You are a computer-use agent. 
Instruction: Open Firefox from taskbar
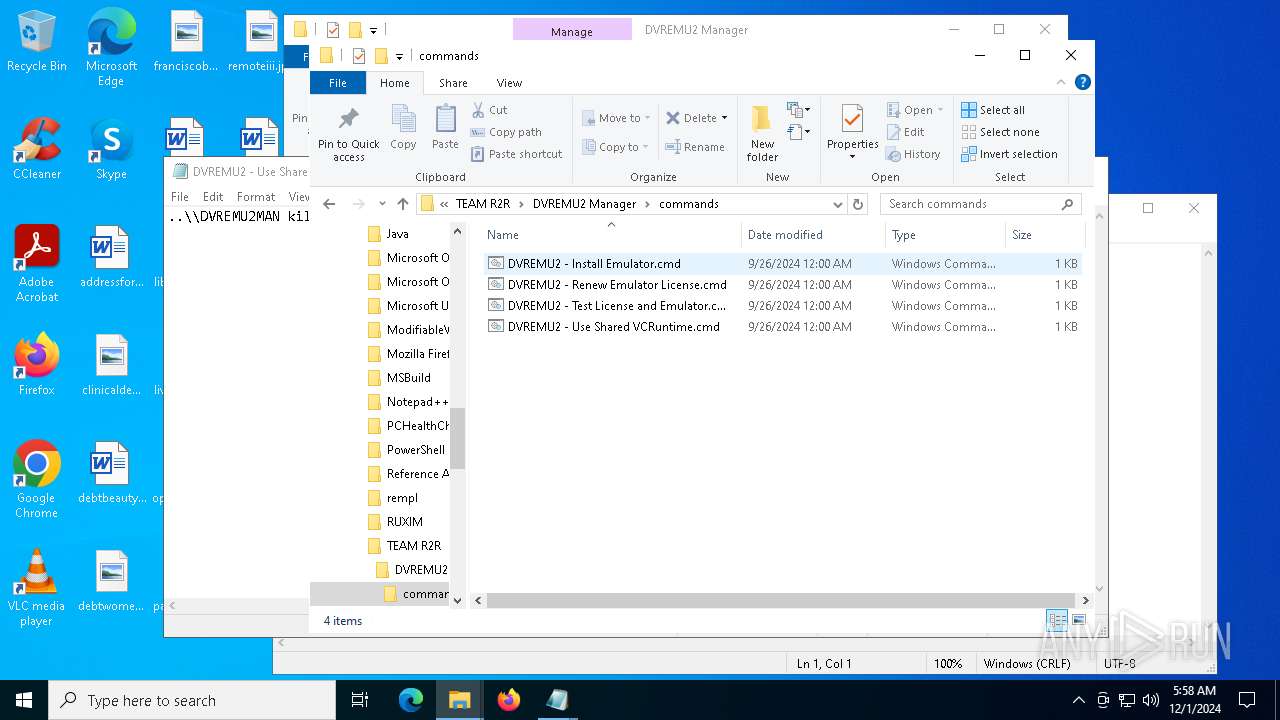pos(509,700)
